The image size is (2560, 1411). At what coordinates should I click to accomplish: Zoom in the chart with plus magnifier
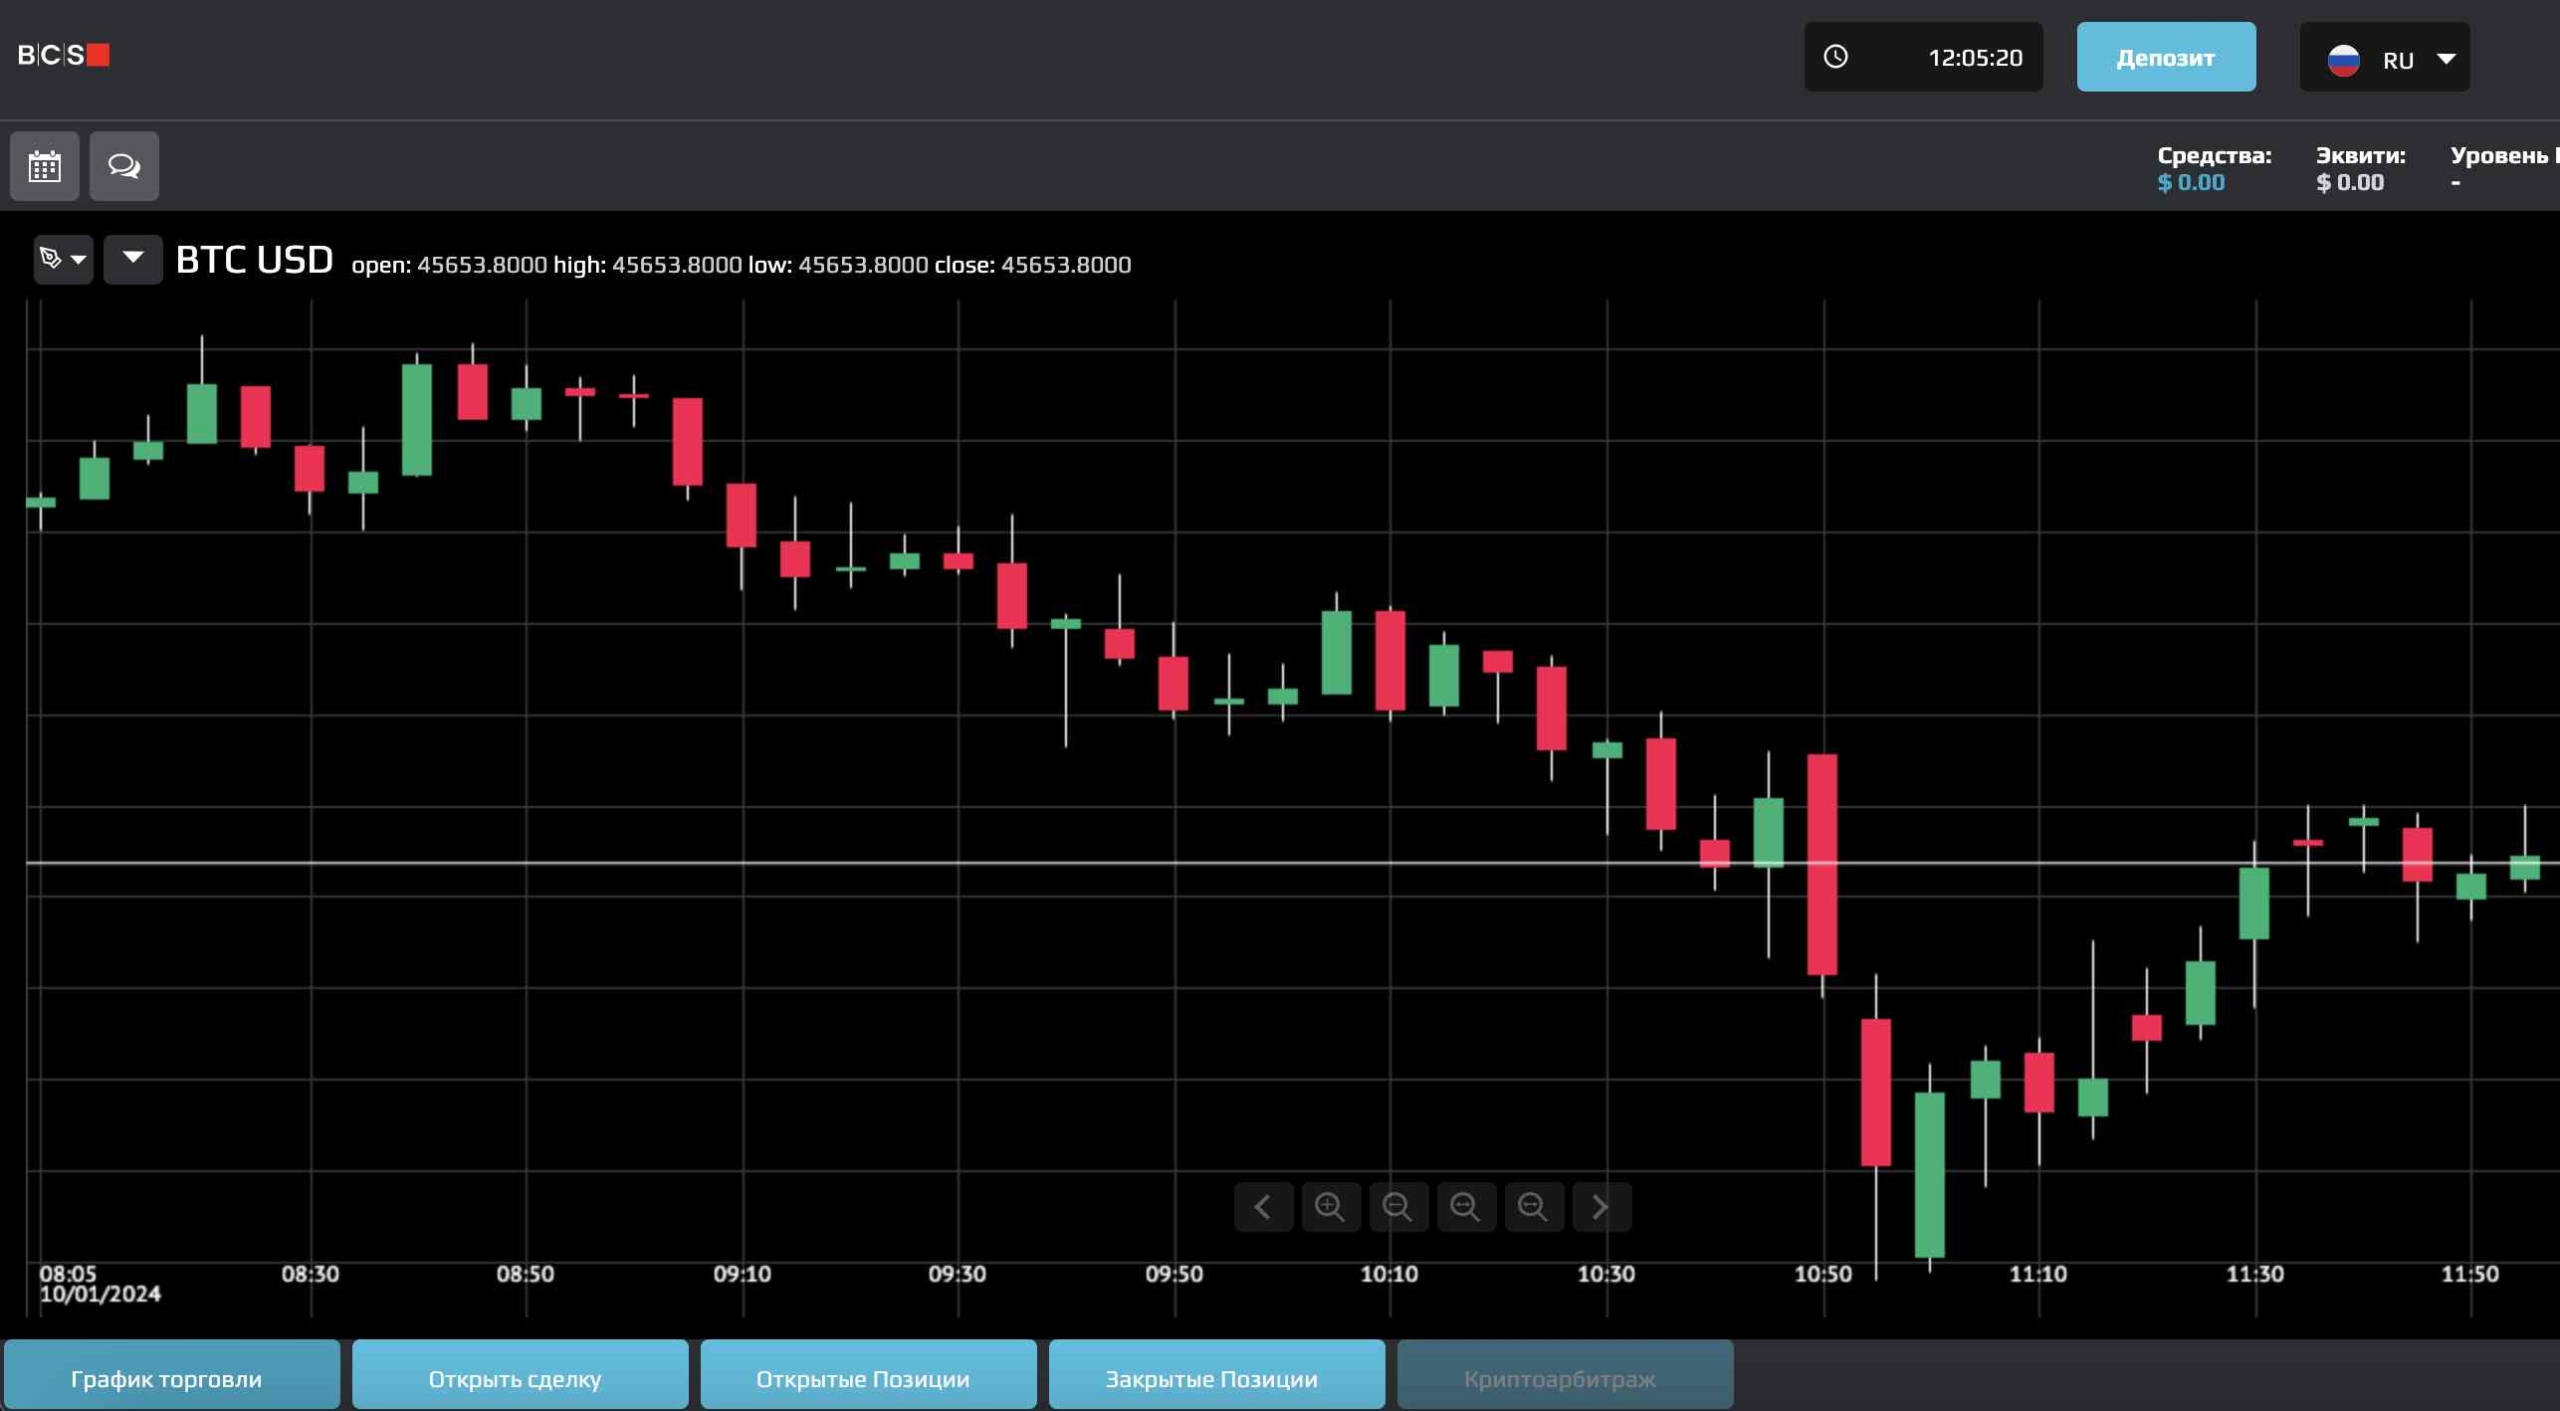(1330, 1207)
